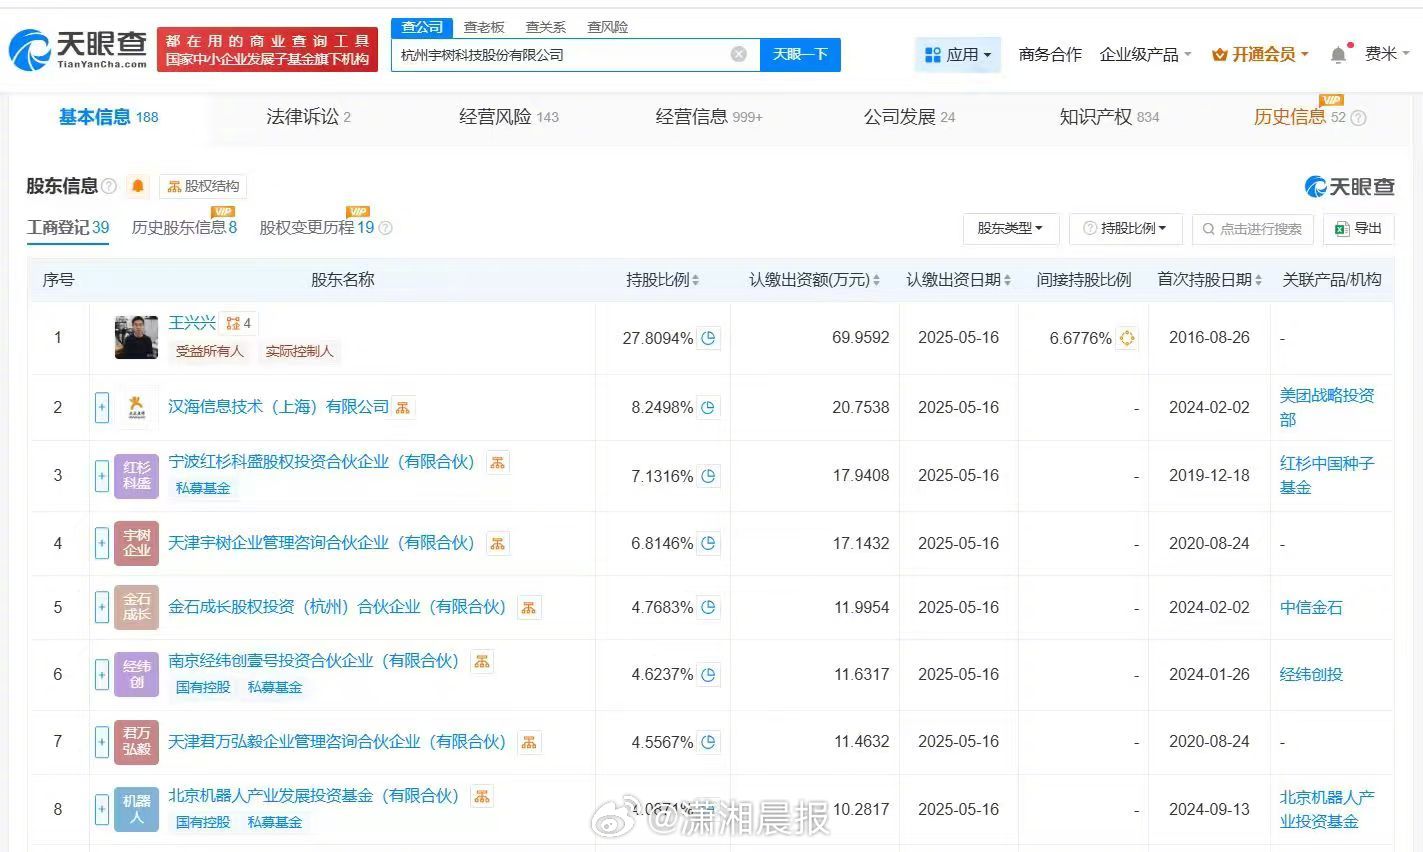This screenshot has width=1423, height=852.
Task: Expand row 2 汉海信息技术 shareholder details
Action: (x=102, y=407)
